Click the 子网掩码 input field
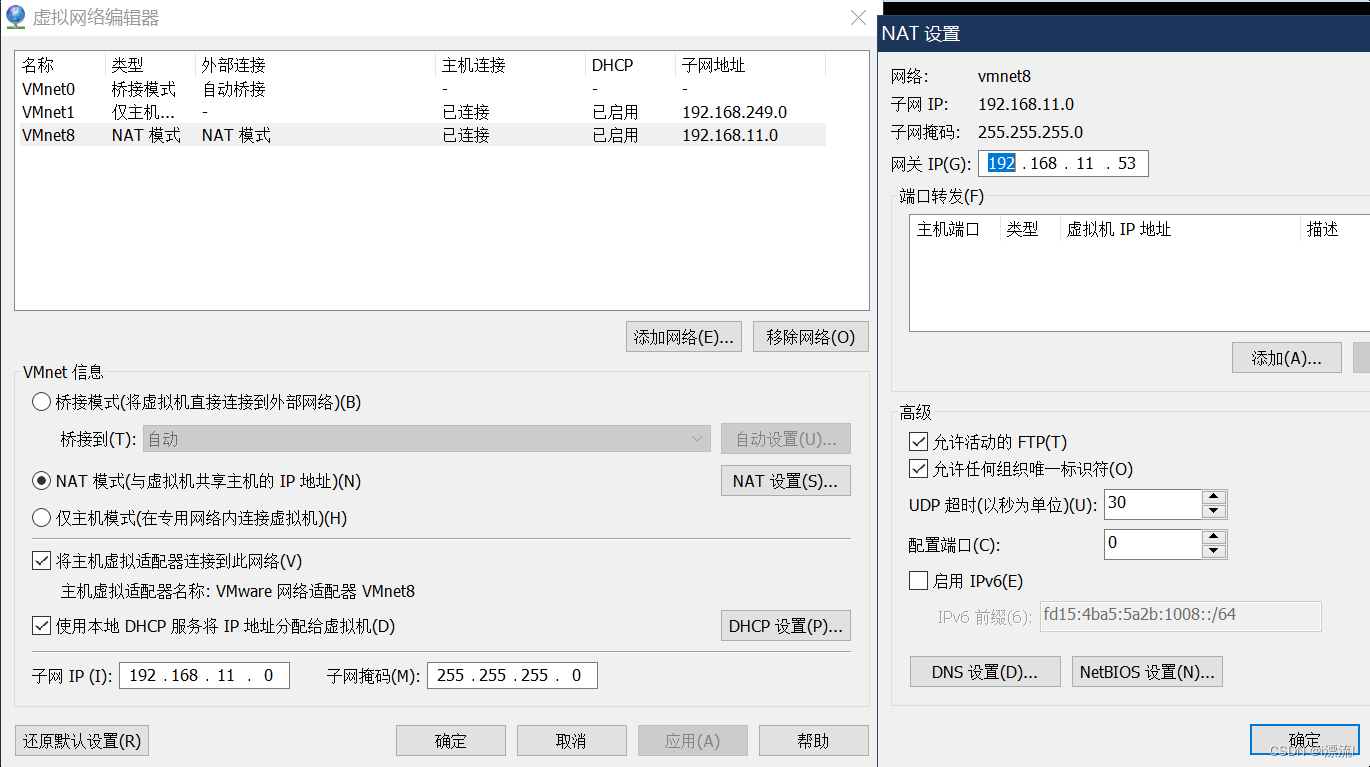Screen dimensions: 1370x767 pos(512,675)
